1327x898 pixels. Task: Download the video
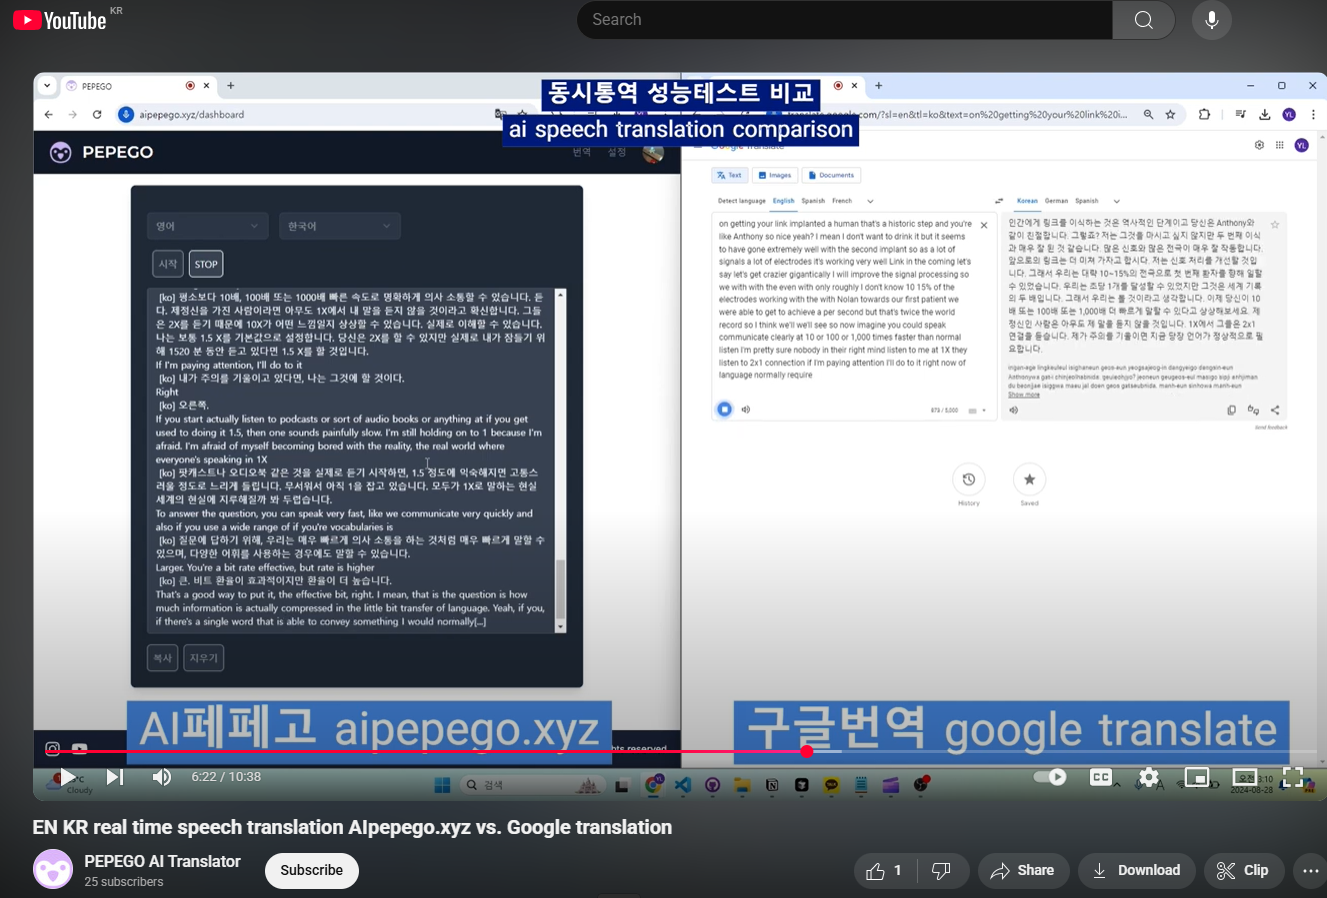1136,871
